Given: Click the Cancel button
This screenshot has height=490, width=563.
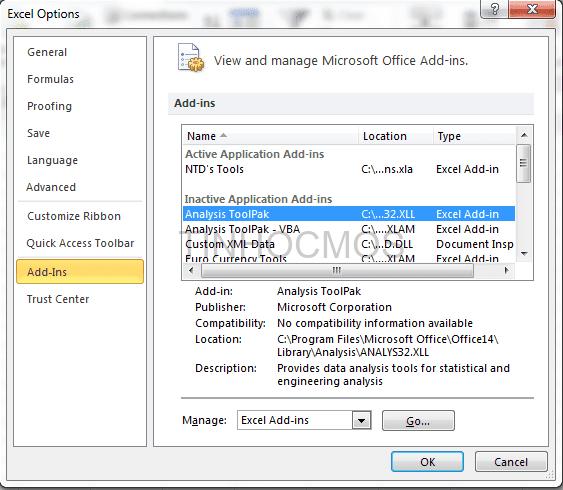Looking at the screenshot, I should 511,462.
